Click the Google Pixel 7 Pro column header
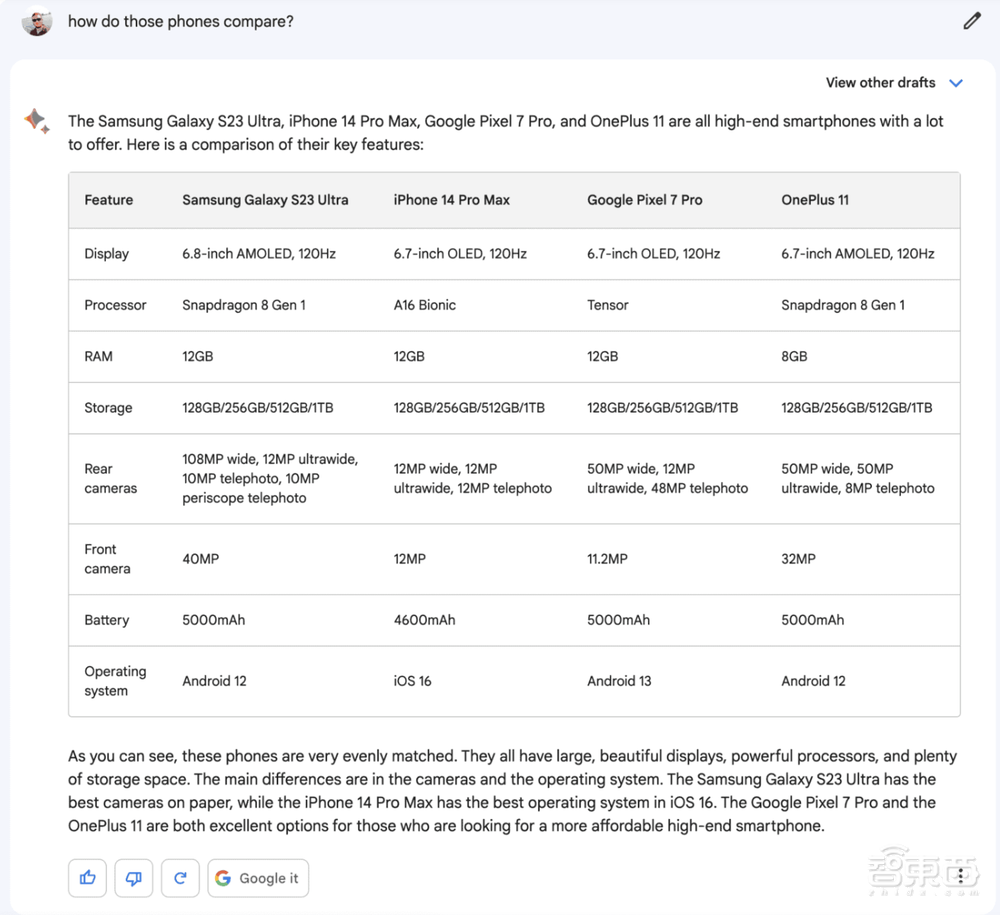 pyautogui.click(x=644, y=200)
